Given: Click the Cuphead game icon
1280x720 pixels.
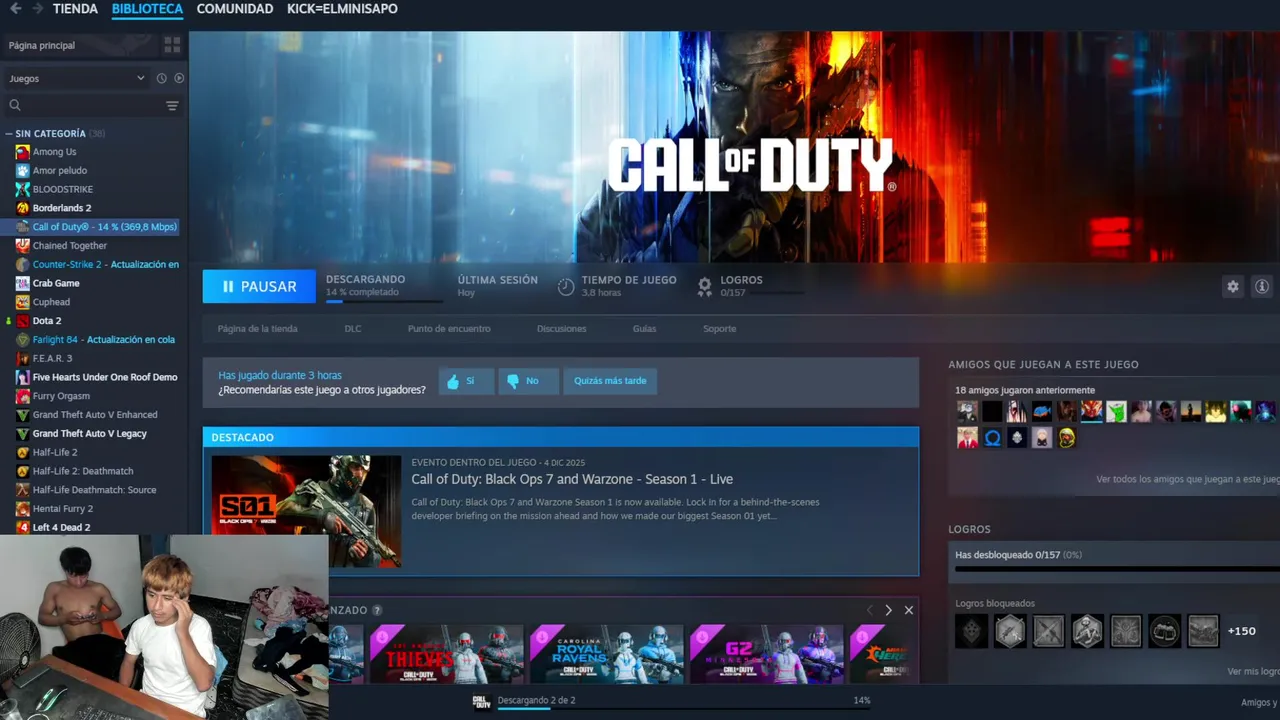Looking at the screenshot, I should pyautogui.click(x=23, y=302).
